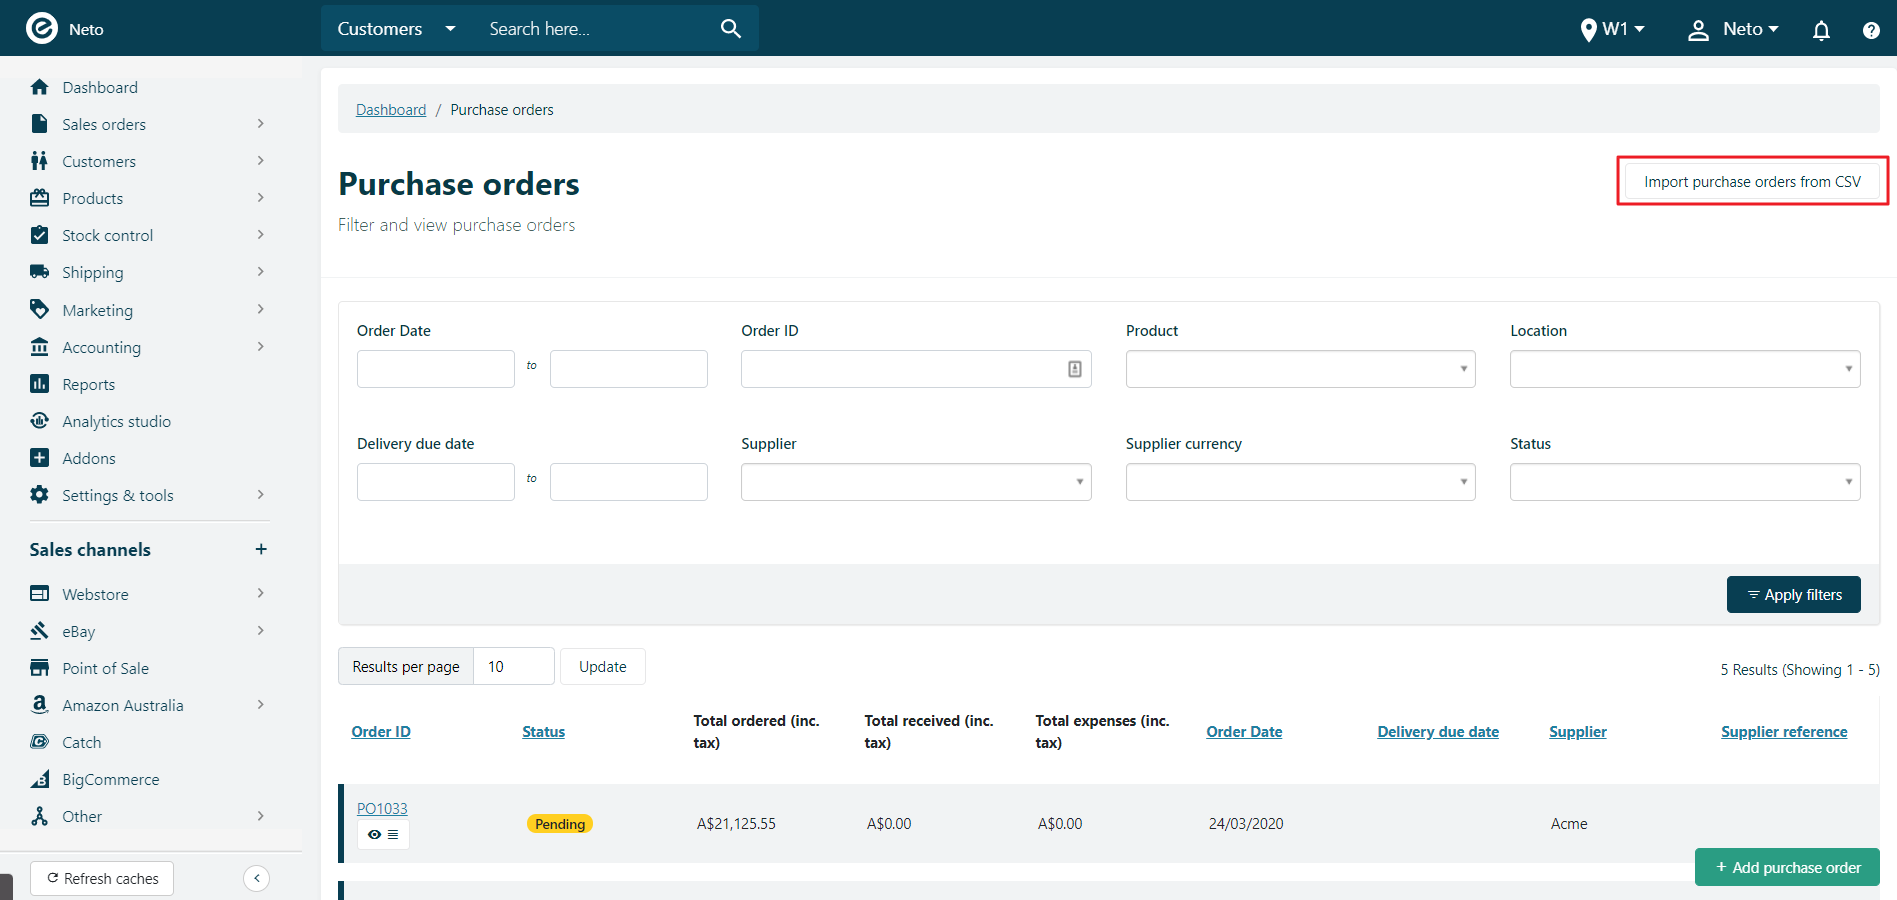Click the Other channels icon
1897x900 pixels.
coord(40,816)
